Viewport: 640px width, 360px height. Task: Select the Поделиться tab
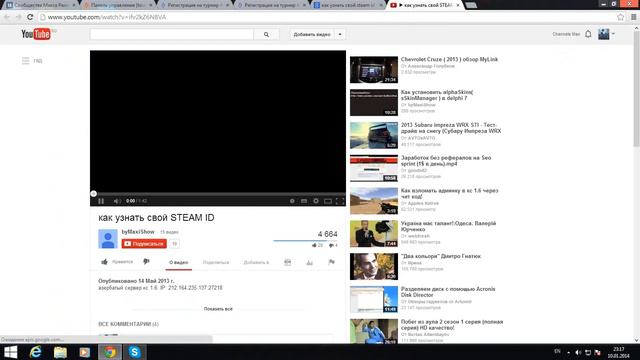216,262
